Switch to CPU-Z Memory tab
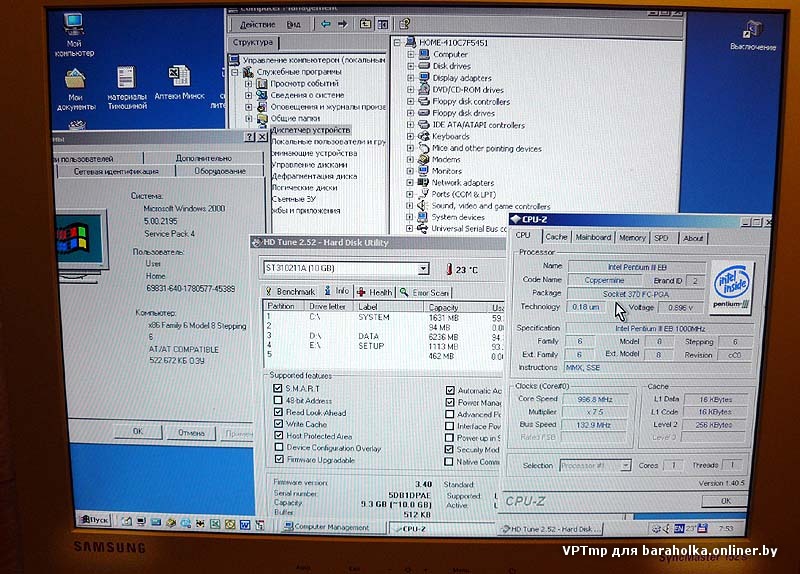This screenshot has width=800, height=574. click(632, 238)
